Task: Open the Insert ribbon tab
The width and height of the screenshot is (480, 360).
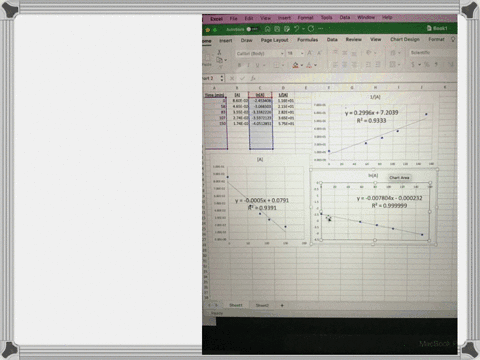Action: pyautogui.click(x=226, y=40)
